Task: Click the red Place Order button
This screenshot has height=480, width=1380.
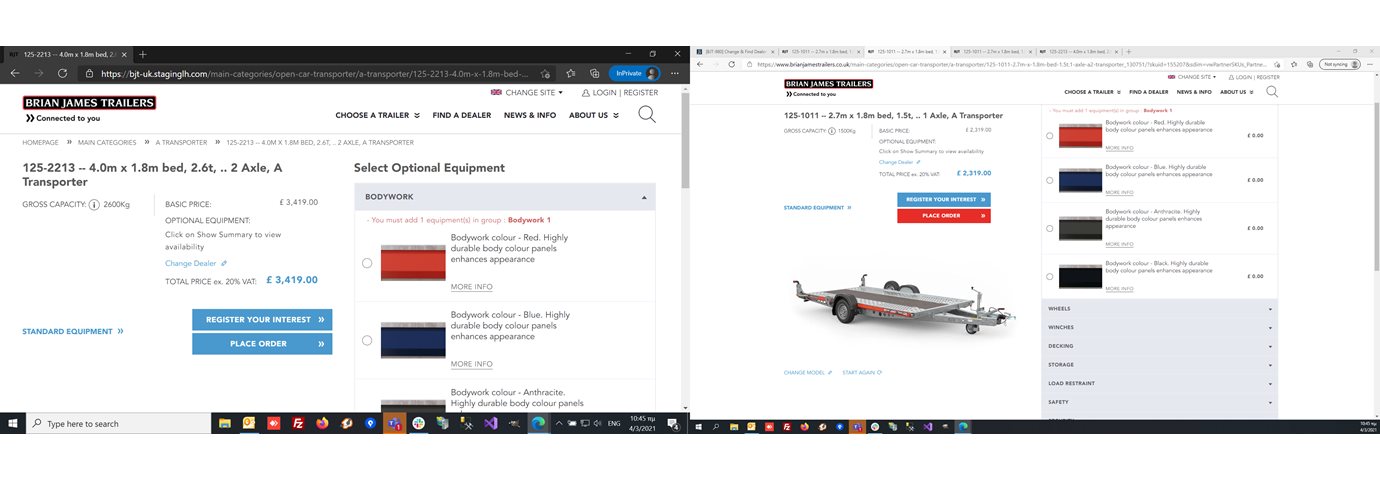Action: coord(943,216)
